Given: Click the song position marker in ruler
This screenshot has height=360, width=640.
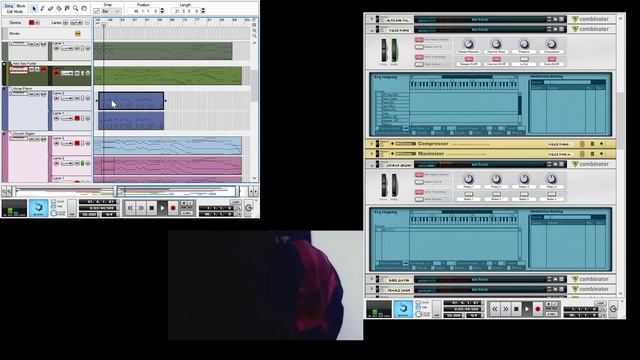Looking at the screenshot, I should (x=104, y=24).
